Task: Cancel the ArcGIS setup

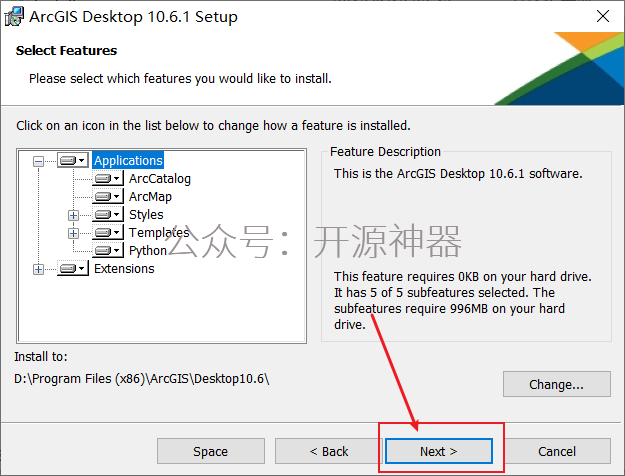Action: click(x=557, y=451)
